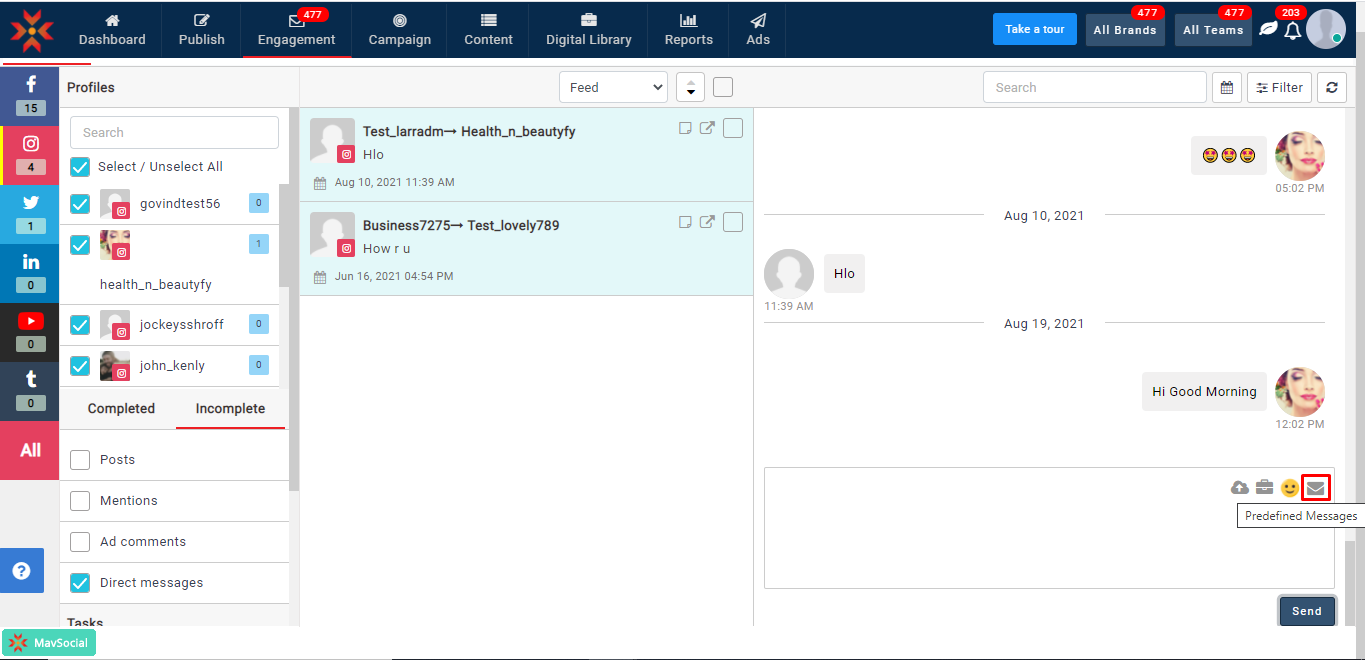Click the refresh feed icon
1365x660 pixels.
[1331, 88]
